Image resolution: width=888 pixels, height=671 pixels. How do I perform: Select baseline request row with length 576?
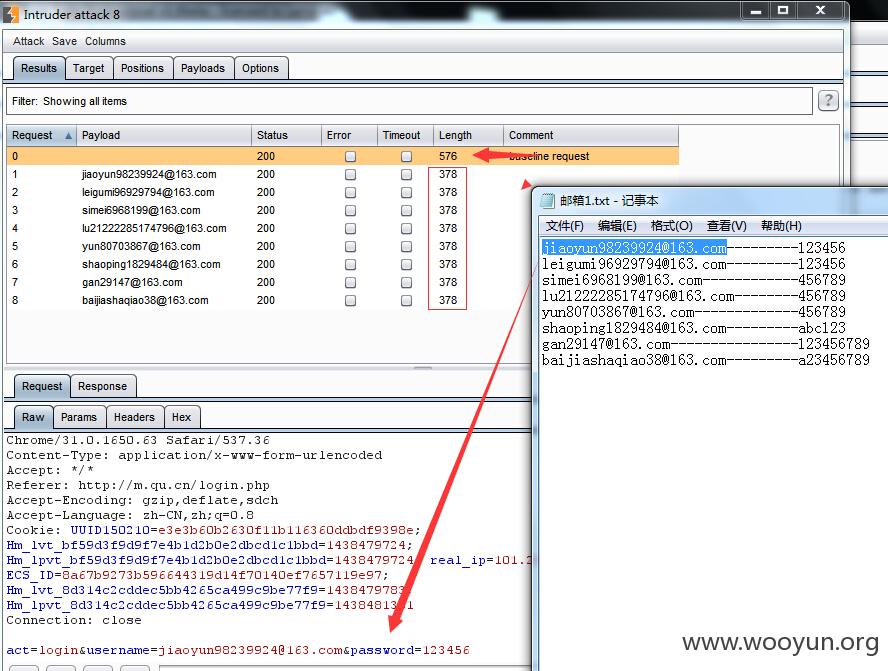[343, 156]
